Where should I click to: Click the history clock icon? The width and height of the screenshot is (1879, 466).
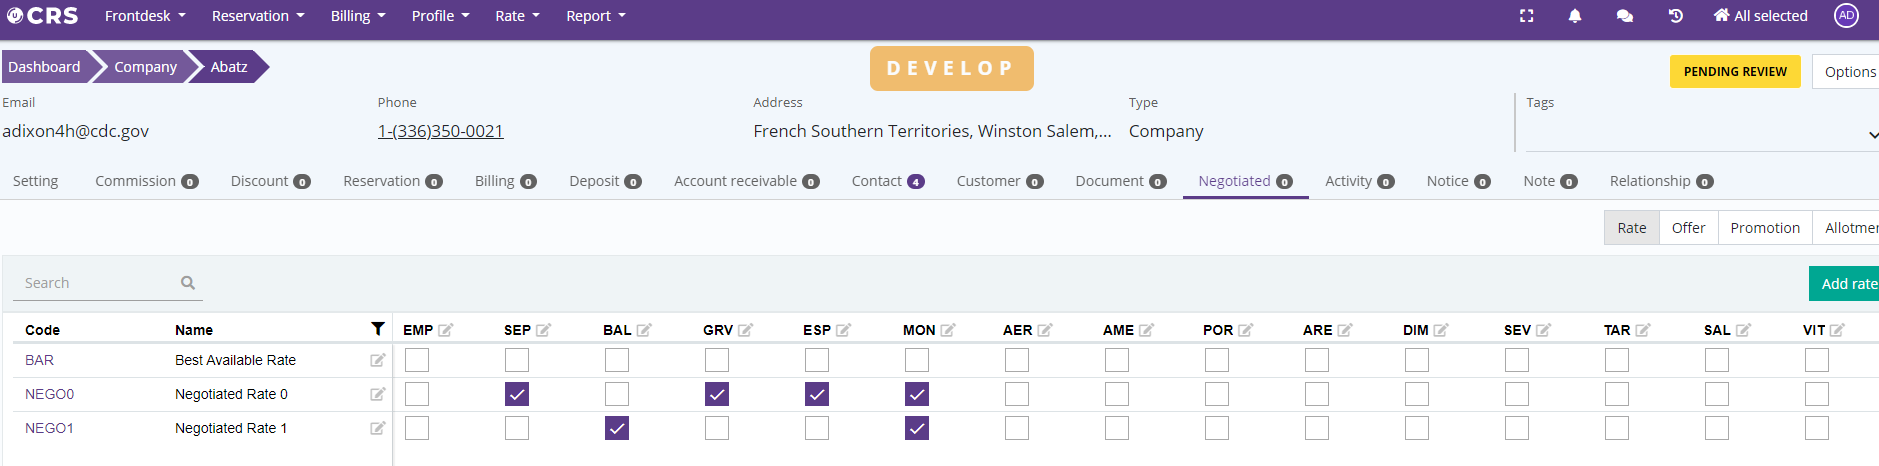pyautogui.click(x=1676, y=16)
